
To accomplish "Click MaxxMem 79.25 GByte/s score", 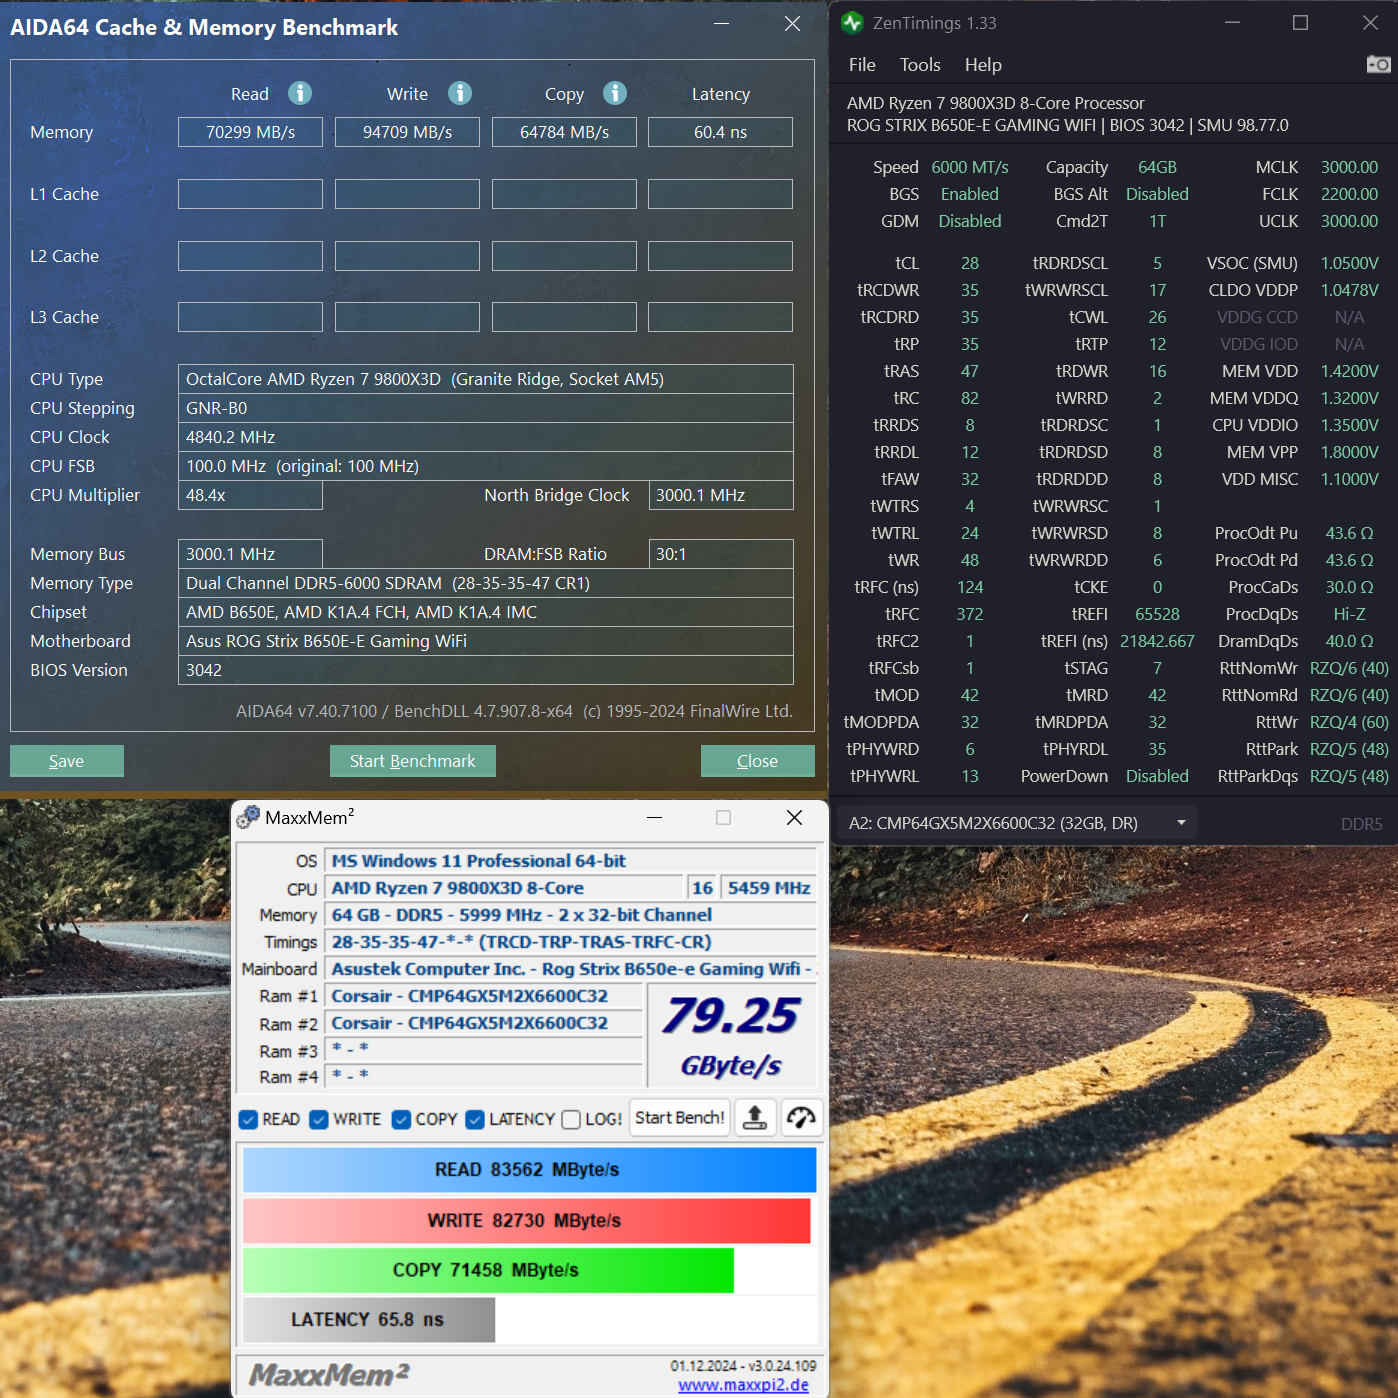I will [x=732, y=1036].
